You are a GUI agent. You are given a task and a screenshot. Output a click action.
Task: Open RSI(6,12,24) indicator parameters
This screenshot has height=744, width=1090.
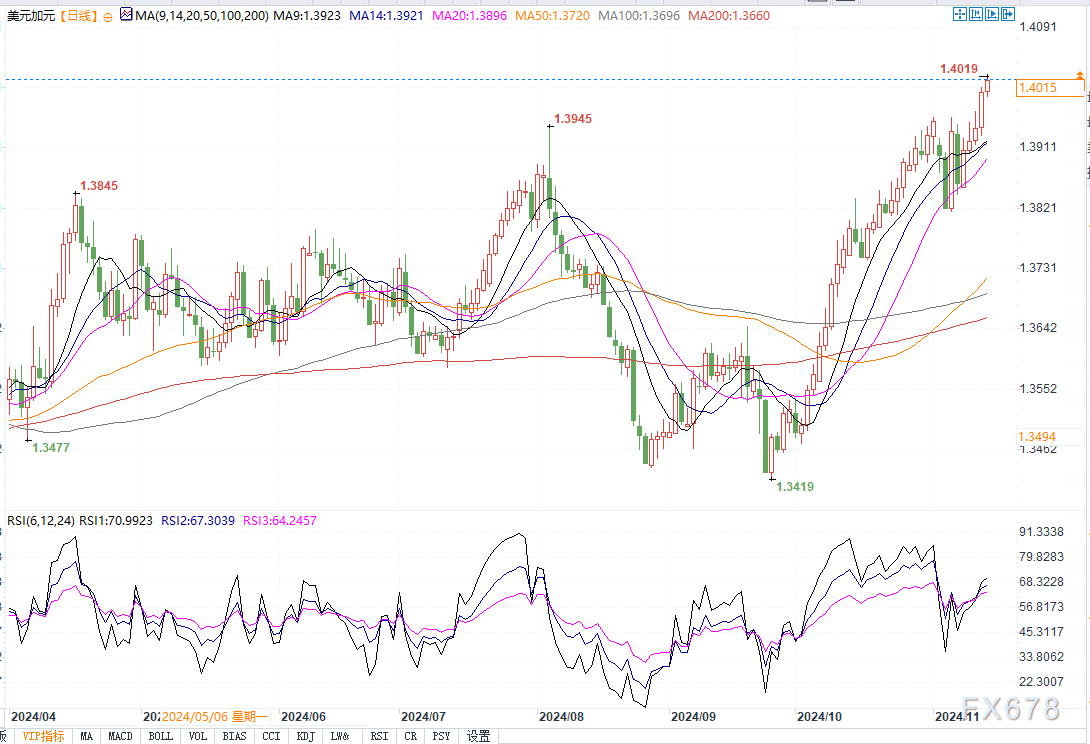tap(39, 520)
